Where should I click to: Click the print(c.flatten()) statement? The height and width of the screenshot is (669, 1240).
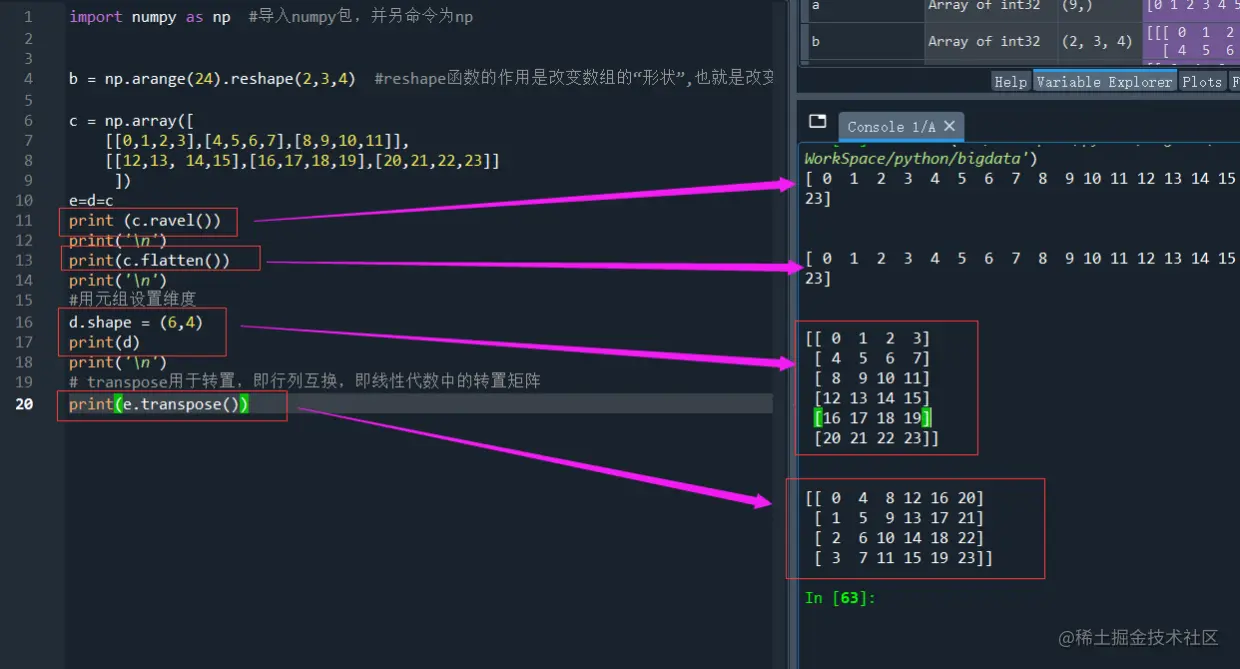click(150, 260)
